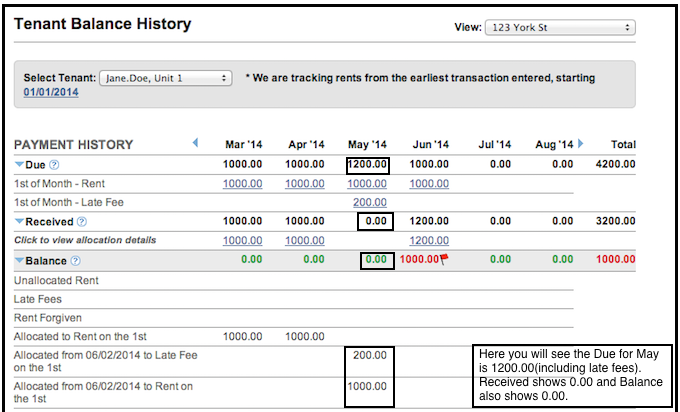The width and height of the screenshot is (680, 412).
Task: Open the Select Tenant dropdown
Action: tap(166, 77)
